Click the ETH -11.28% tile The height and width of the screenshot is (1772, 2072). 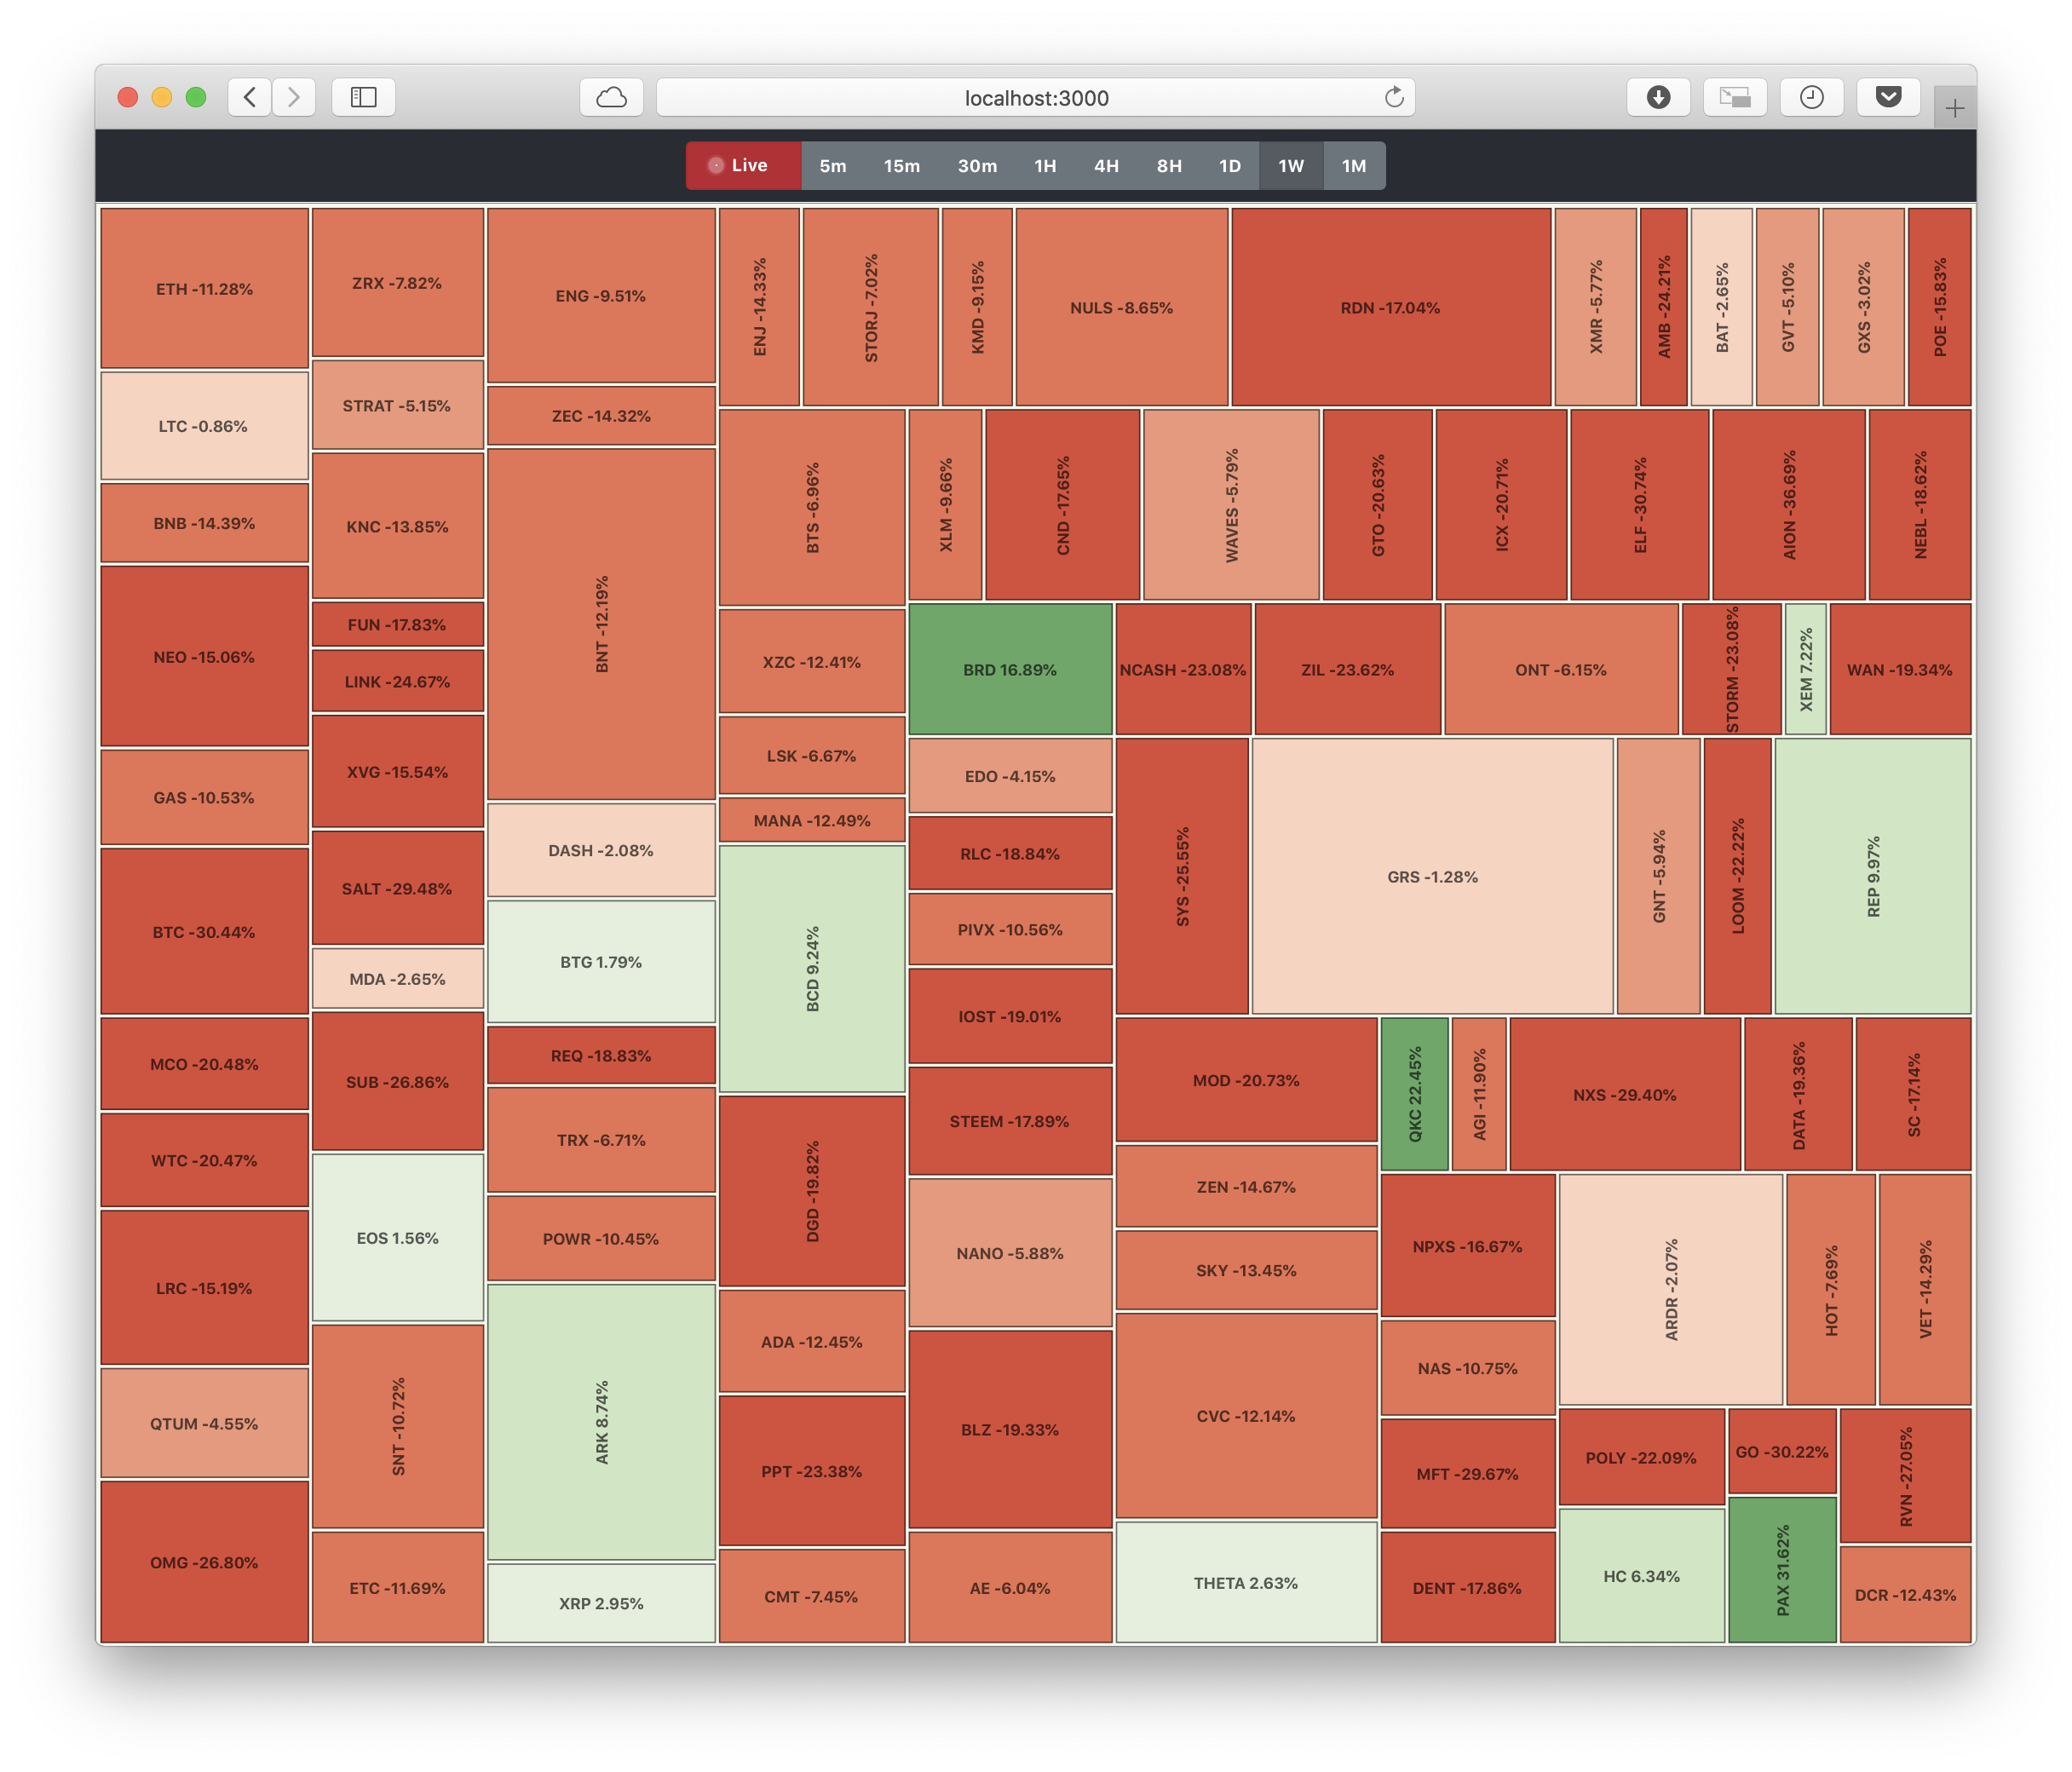tap(204, 288)
